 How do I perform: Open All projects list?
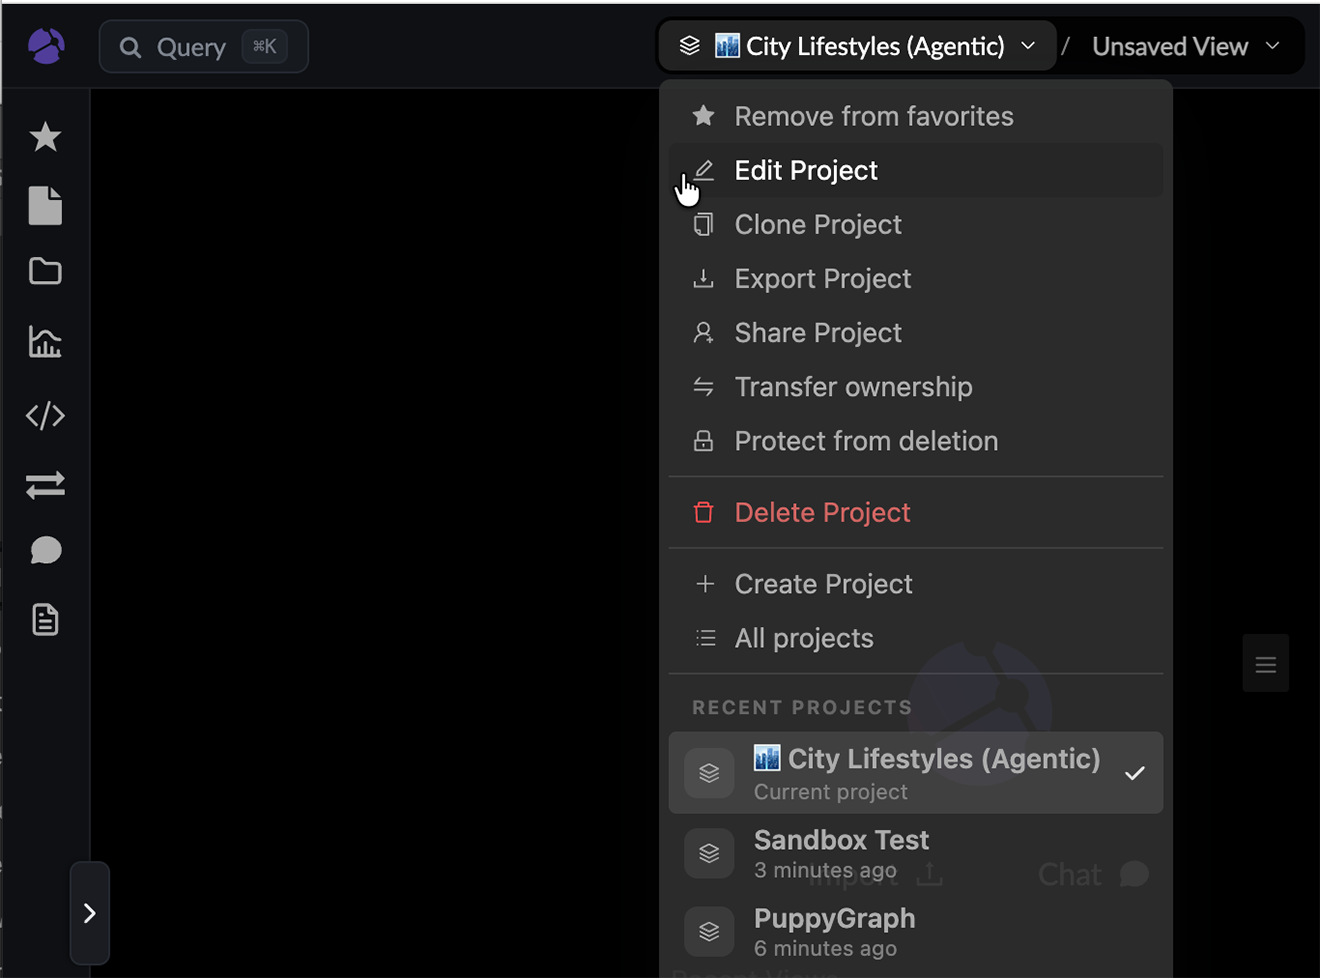[916, 638]
